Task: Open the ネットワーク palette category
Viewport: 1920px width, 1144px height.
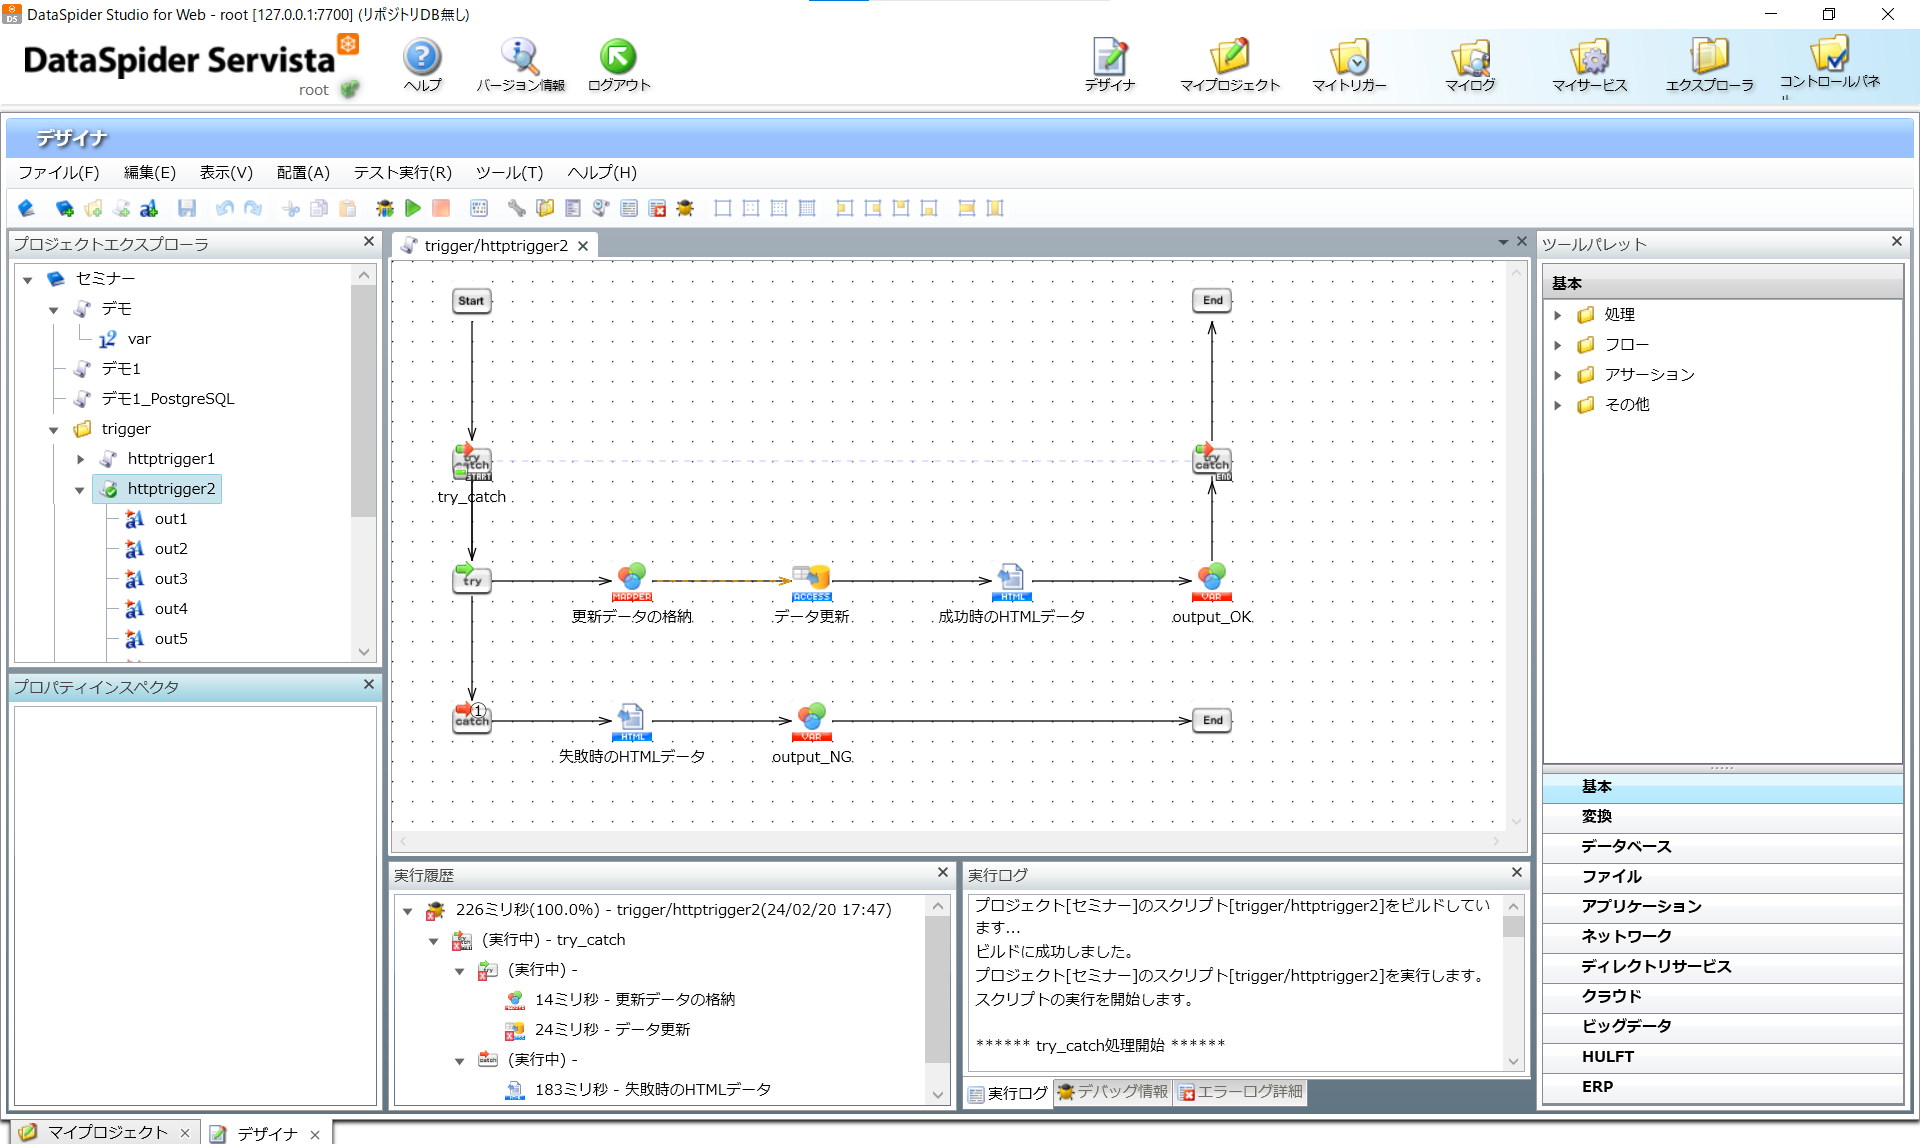Action: click(x=1722, y=937)
